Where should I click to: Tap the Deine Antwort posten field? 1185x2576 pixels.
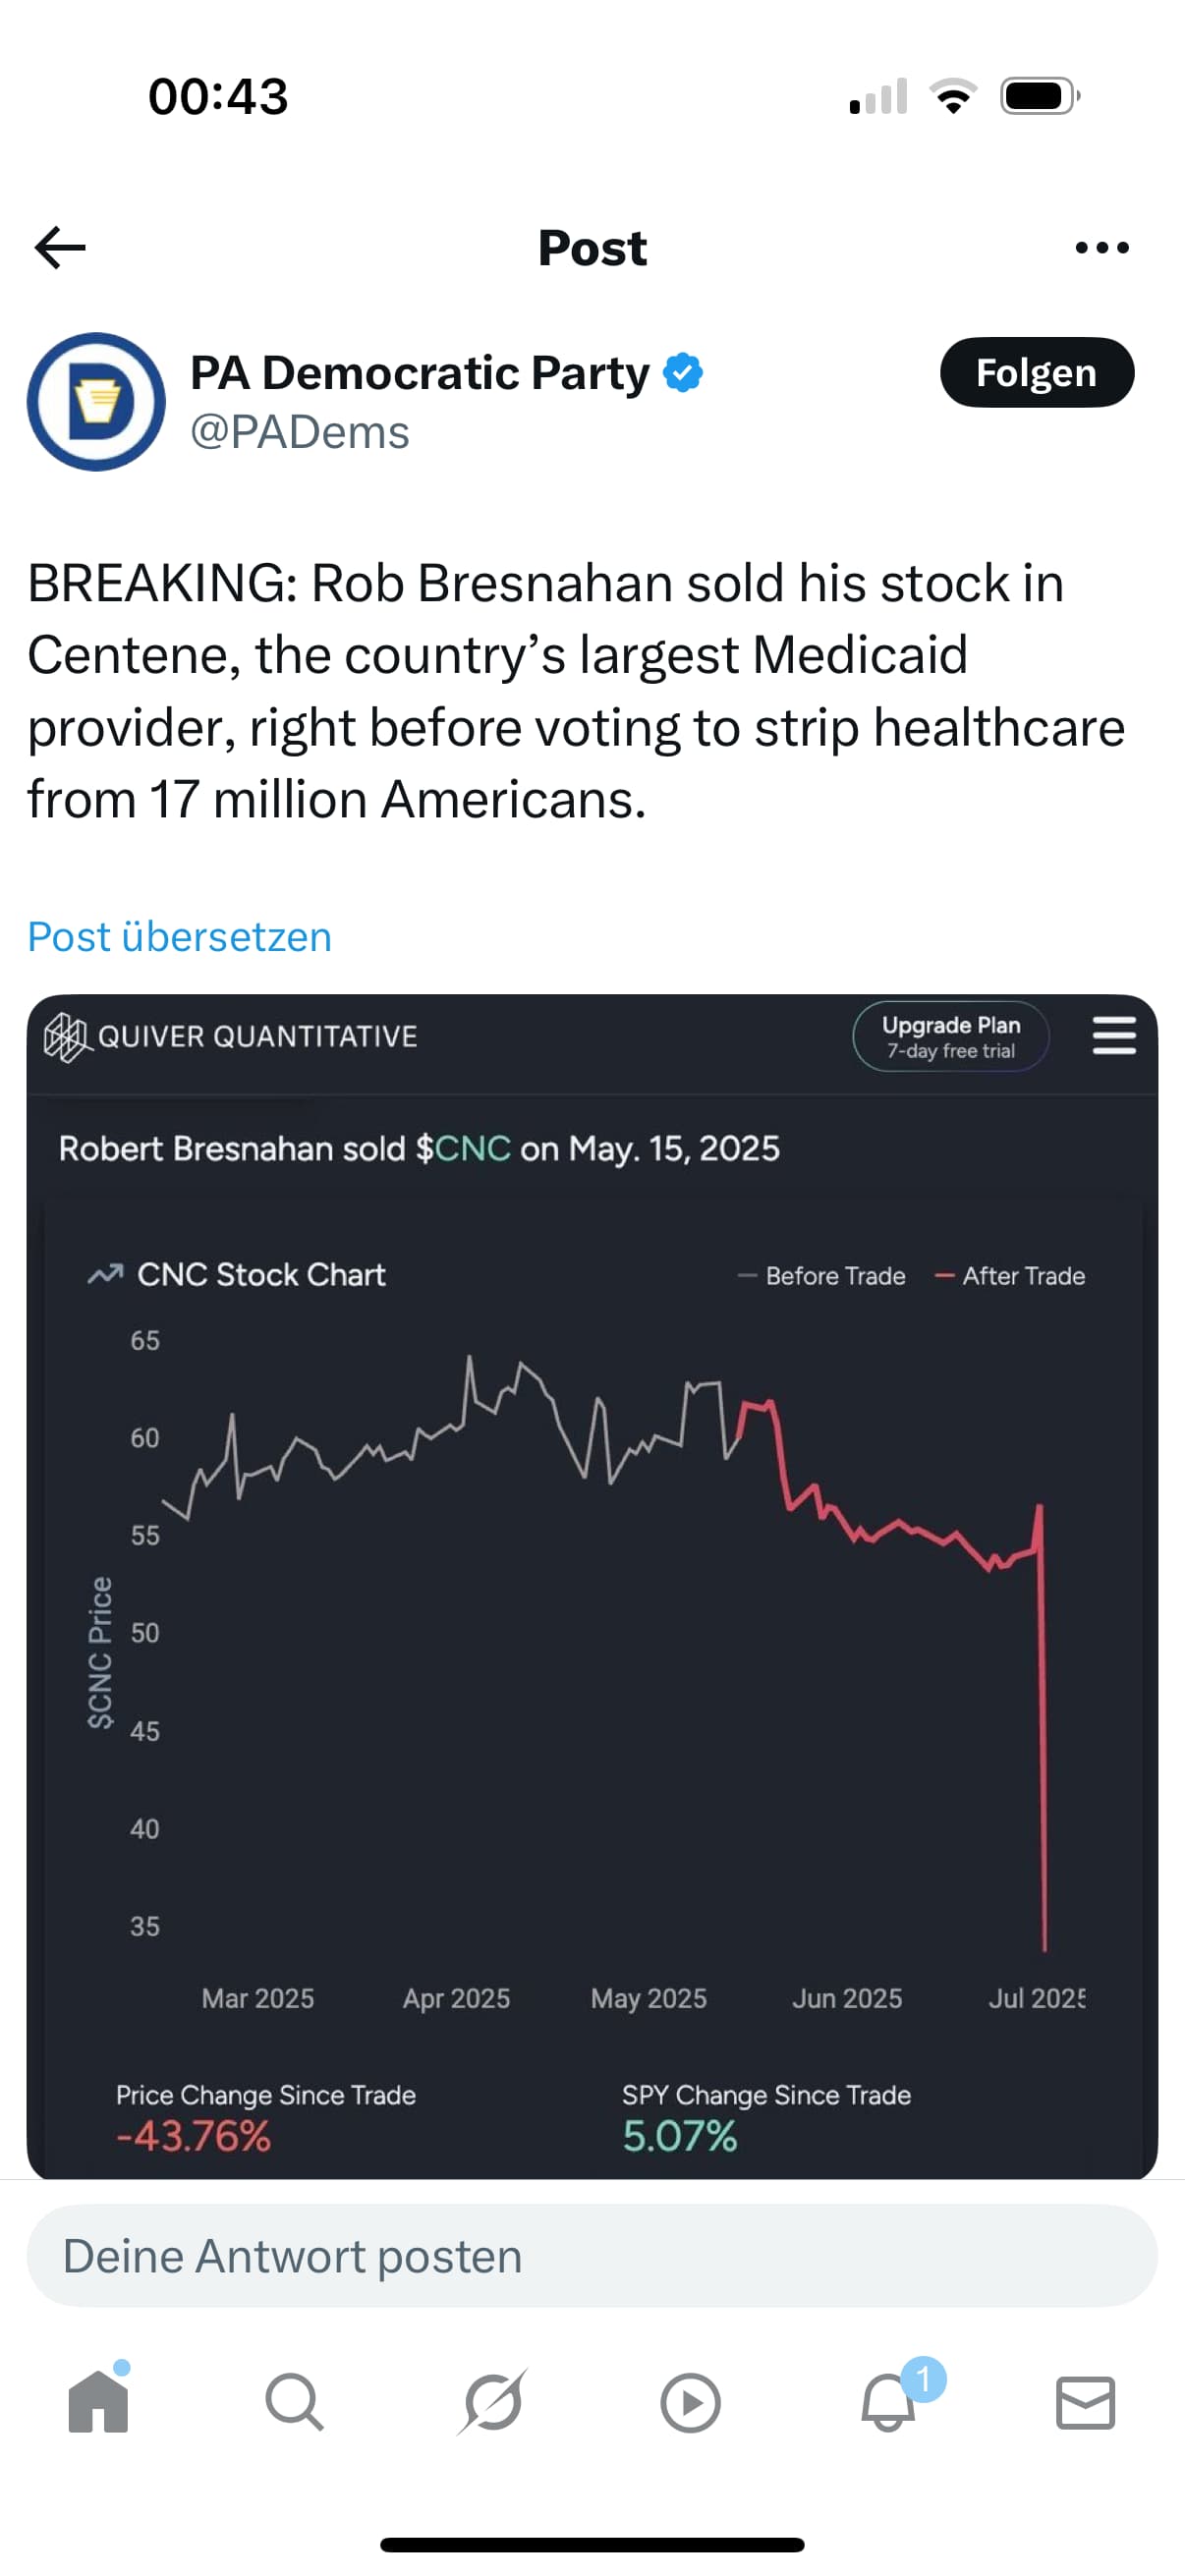tap(592, 2256)
